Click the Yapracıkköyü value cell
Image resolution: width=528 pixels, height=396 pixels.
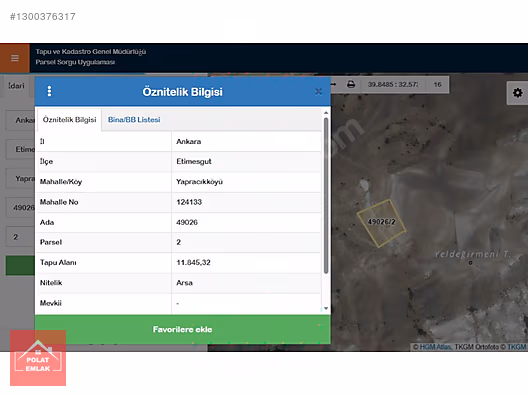[x=246, y=182]
